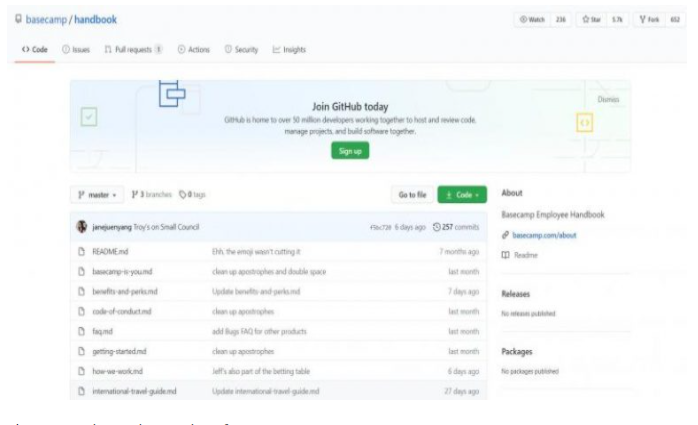Open watchers count 236
This screenshot has height=425, width=698.
[561, 20]
